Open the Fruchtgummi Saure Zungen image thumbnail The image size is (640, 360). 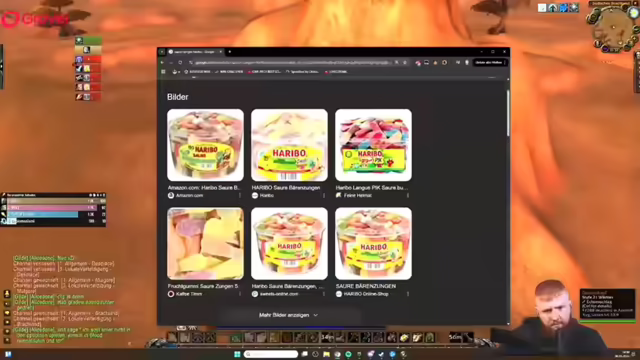[205, 244]
